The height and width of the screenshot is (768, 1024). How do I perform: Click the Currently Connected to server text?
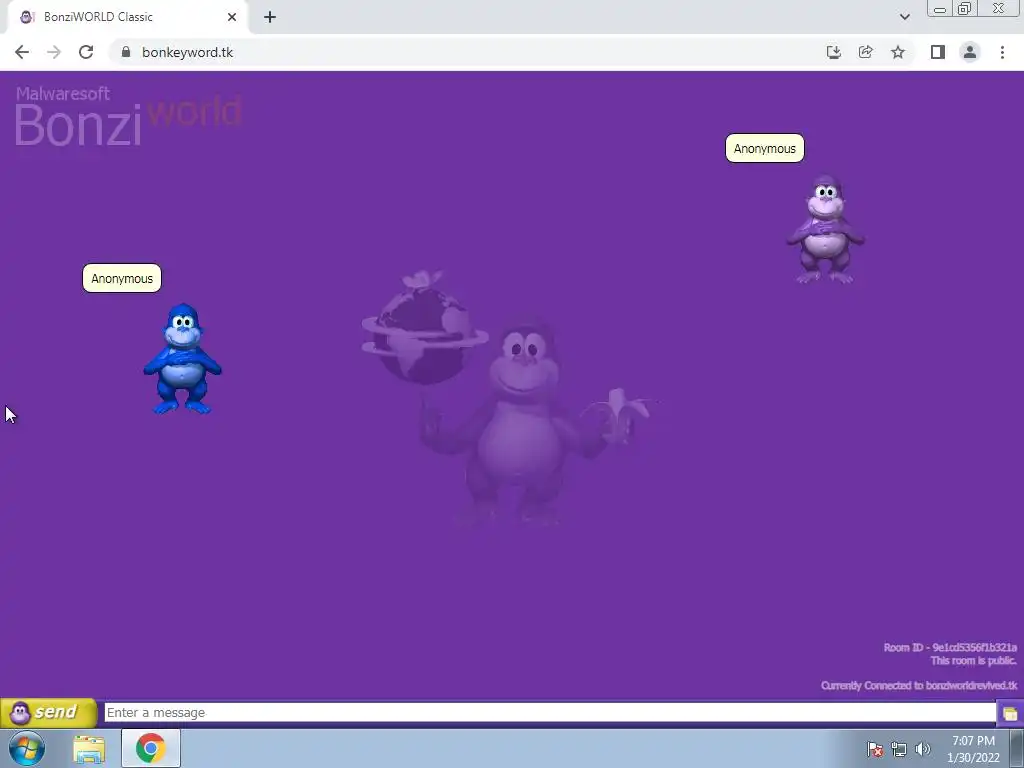[919, 685]
